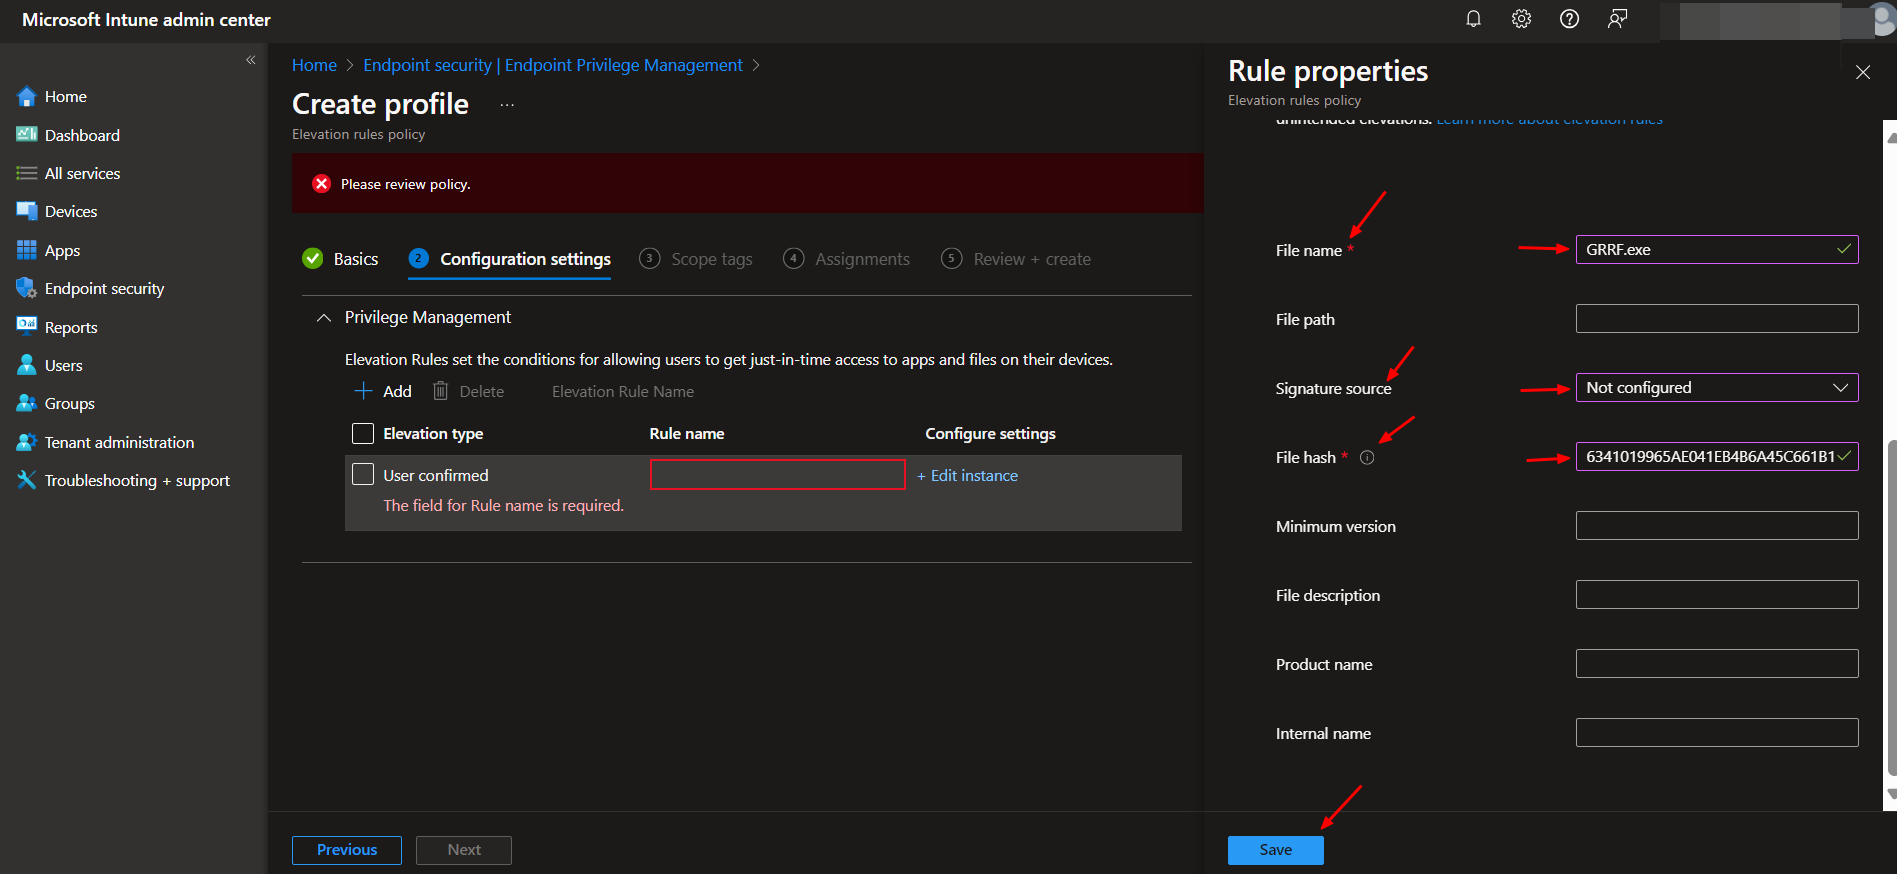The height and width of the screenshot is (874, 1897).
Task: Click the File path input field
Action: pyautogui.click(x=1716, y=319)
